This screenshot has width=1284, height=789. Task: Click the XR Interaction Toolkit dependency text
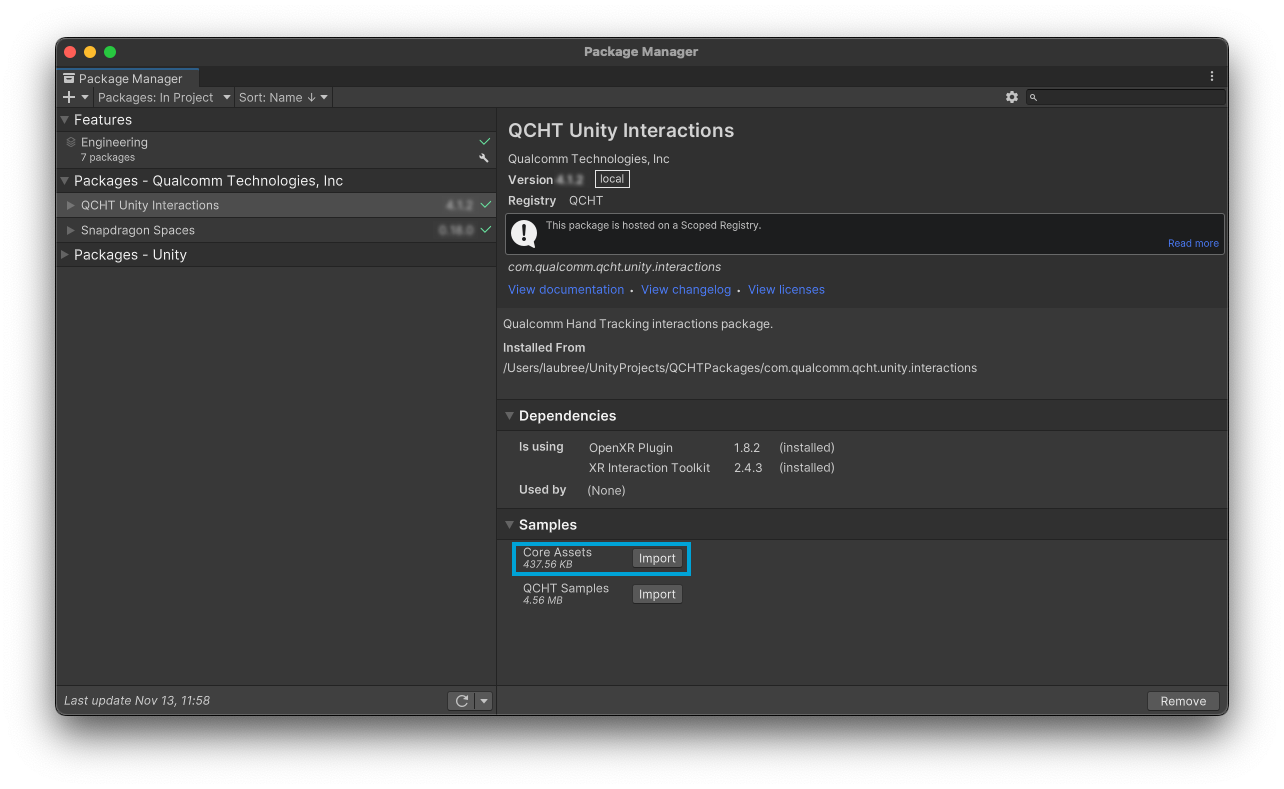650,468
